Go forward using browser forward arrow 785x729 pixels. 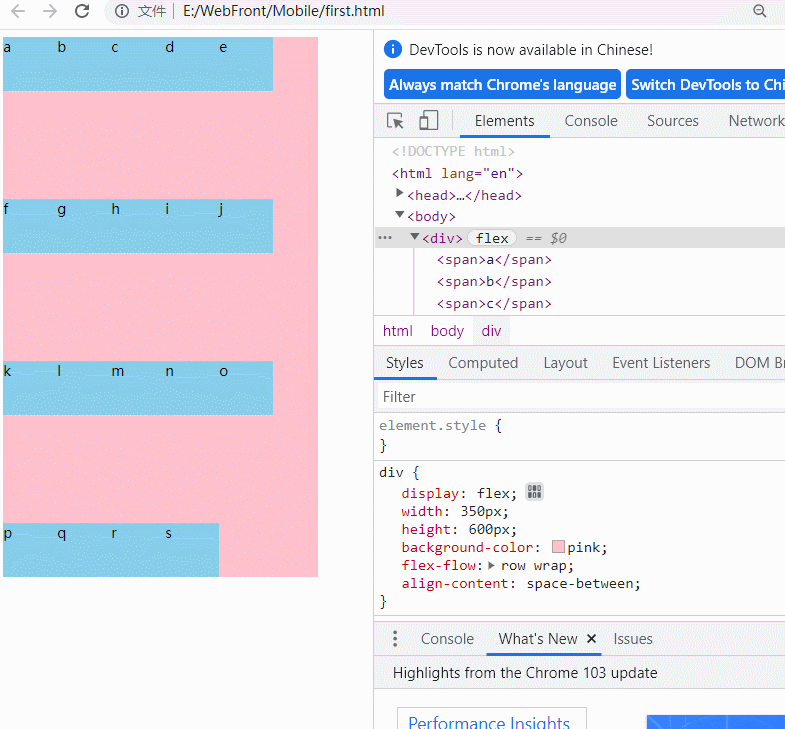pos(50,11)
